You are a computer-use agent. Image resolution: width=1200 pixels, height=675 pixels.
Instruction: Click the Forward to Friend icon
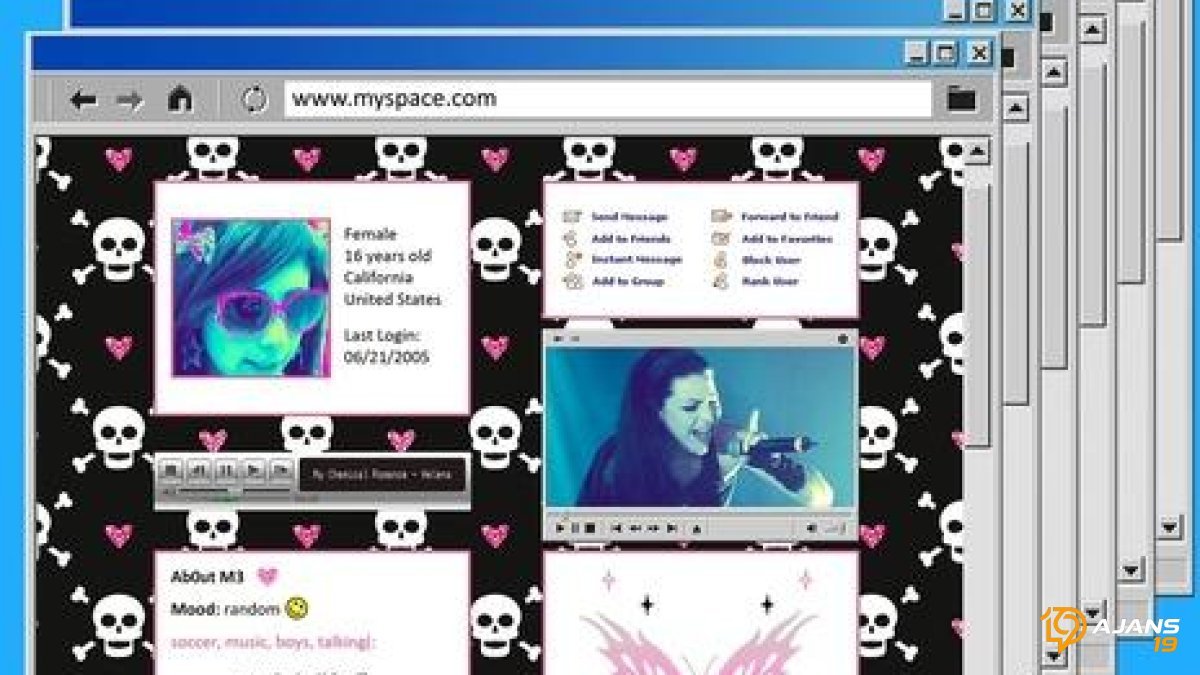coord(722,216)
